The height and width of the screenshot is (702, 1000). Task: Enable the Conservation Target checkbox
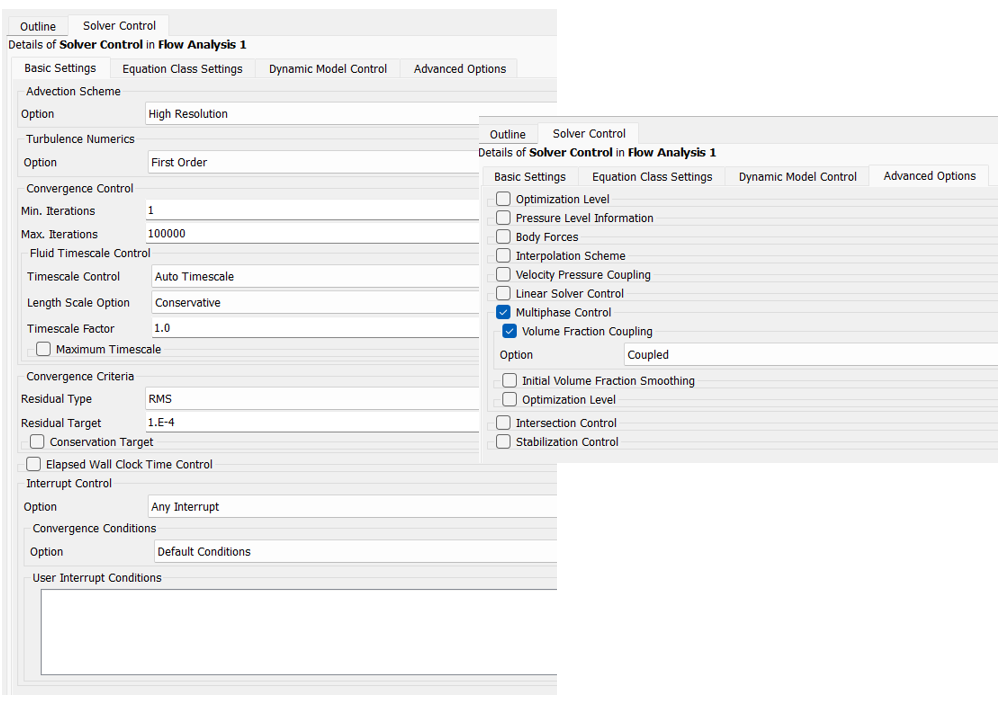[x=37, y=442]
